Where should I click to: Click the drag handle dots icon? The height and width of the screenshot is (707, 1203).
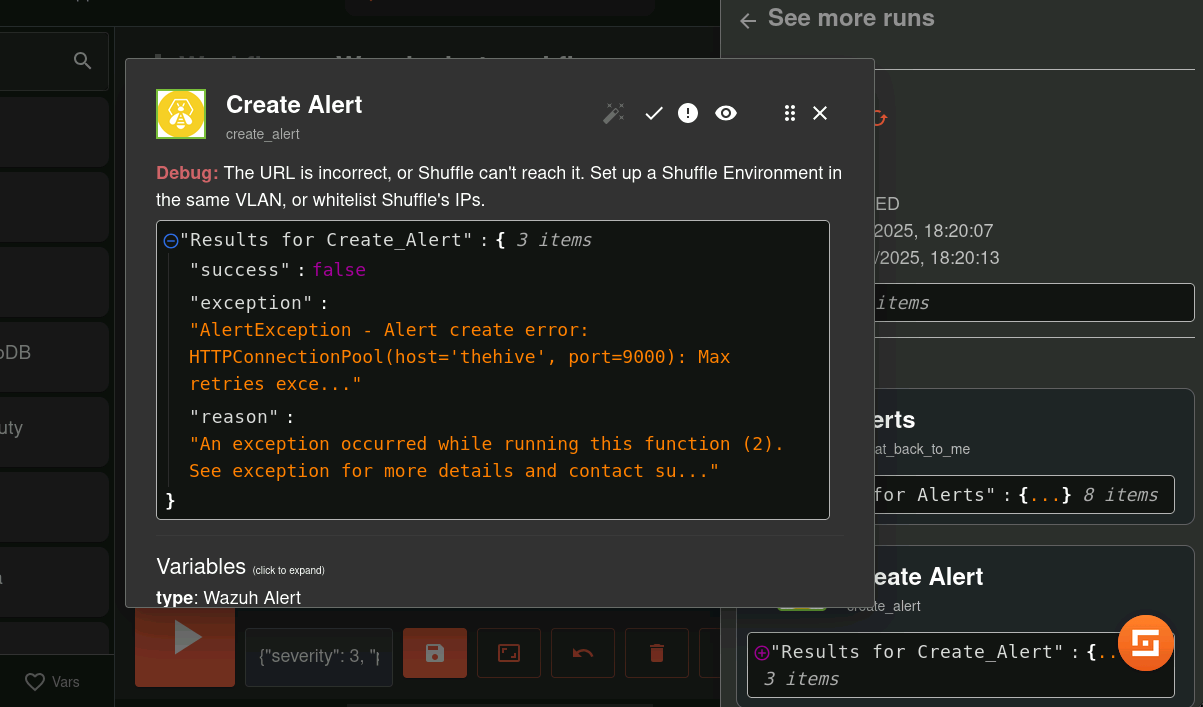click(790, 113)
